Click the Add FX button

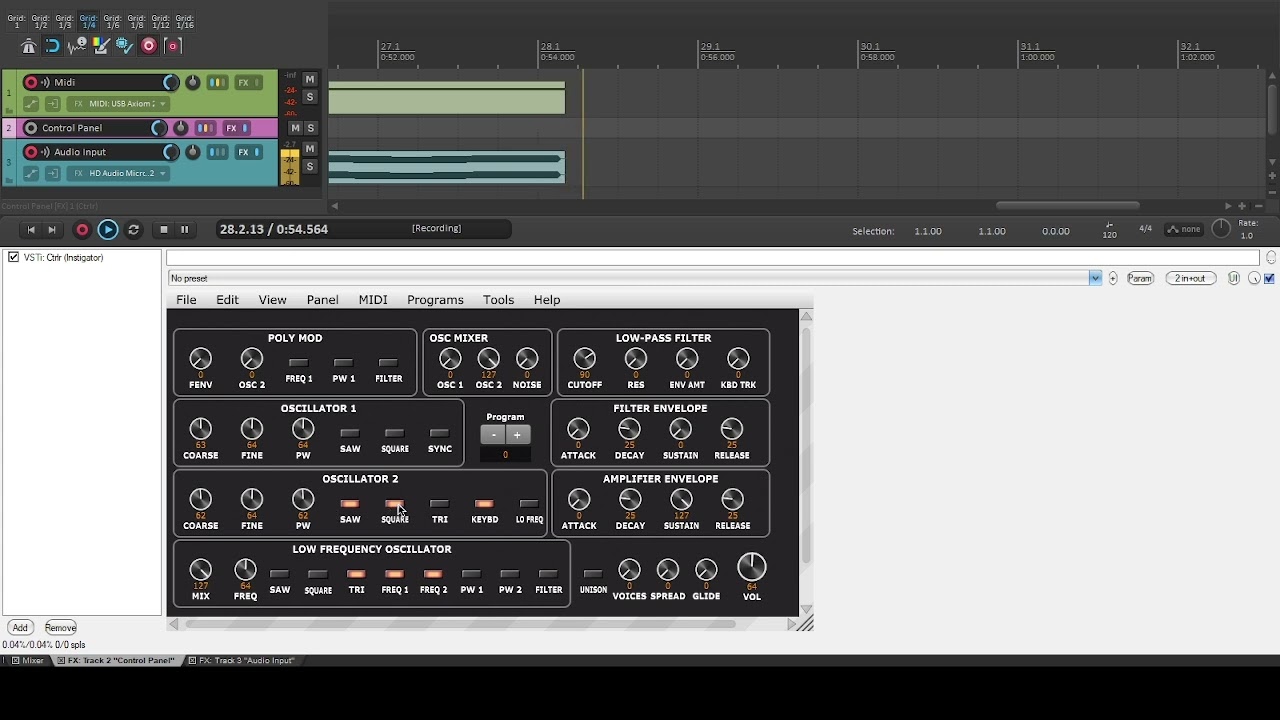coord(20,628)
